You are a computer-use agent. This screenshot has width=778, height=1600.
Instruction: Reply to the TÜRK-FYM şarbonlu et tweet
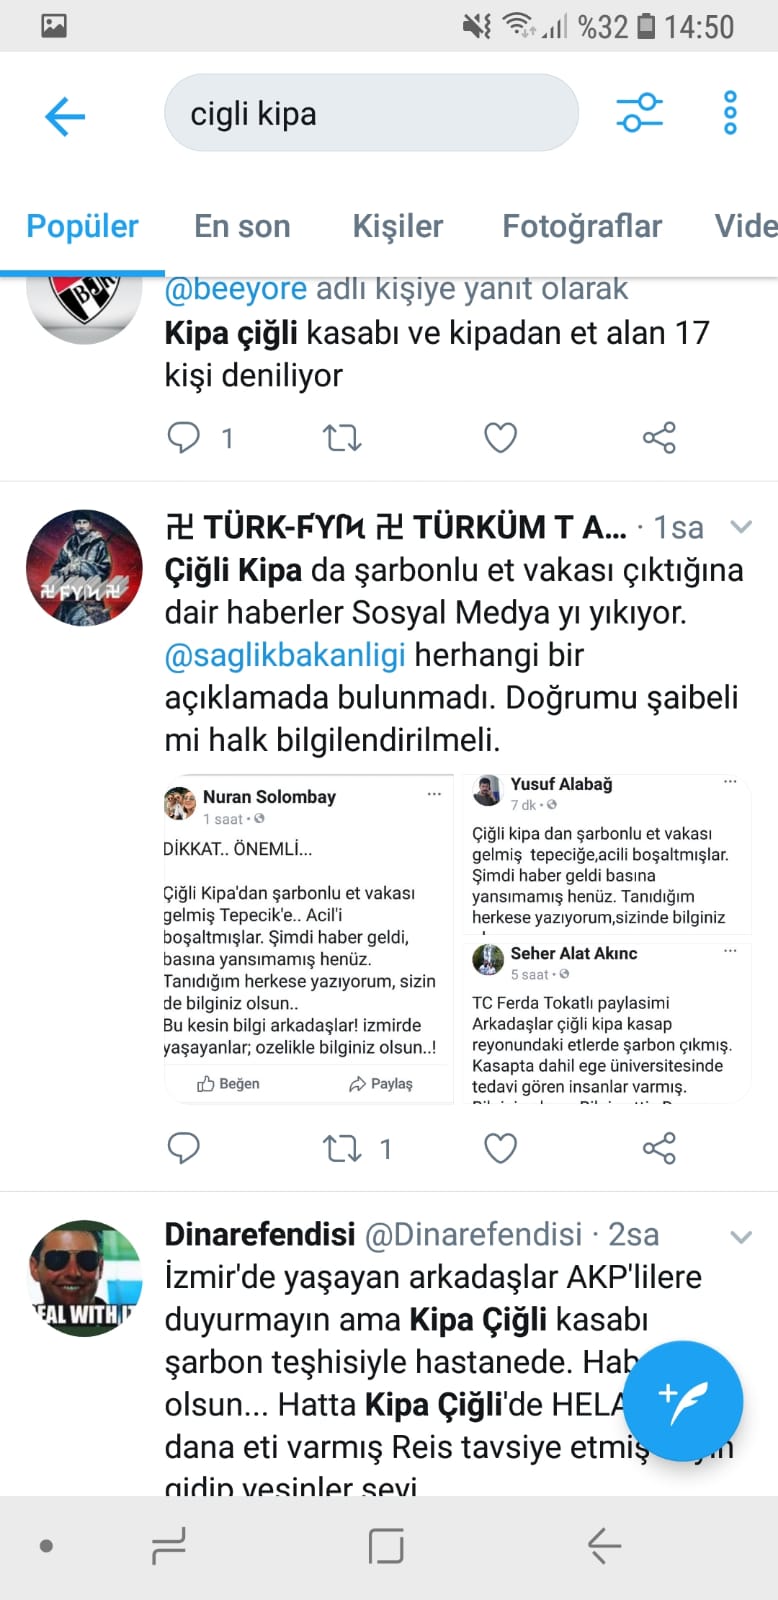click(x=183, y=1148)
